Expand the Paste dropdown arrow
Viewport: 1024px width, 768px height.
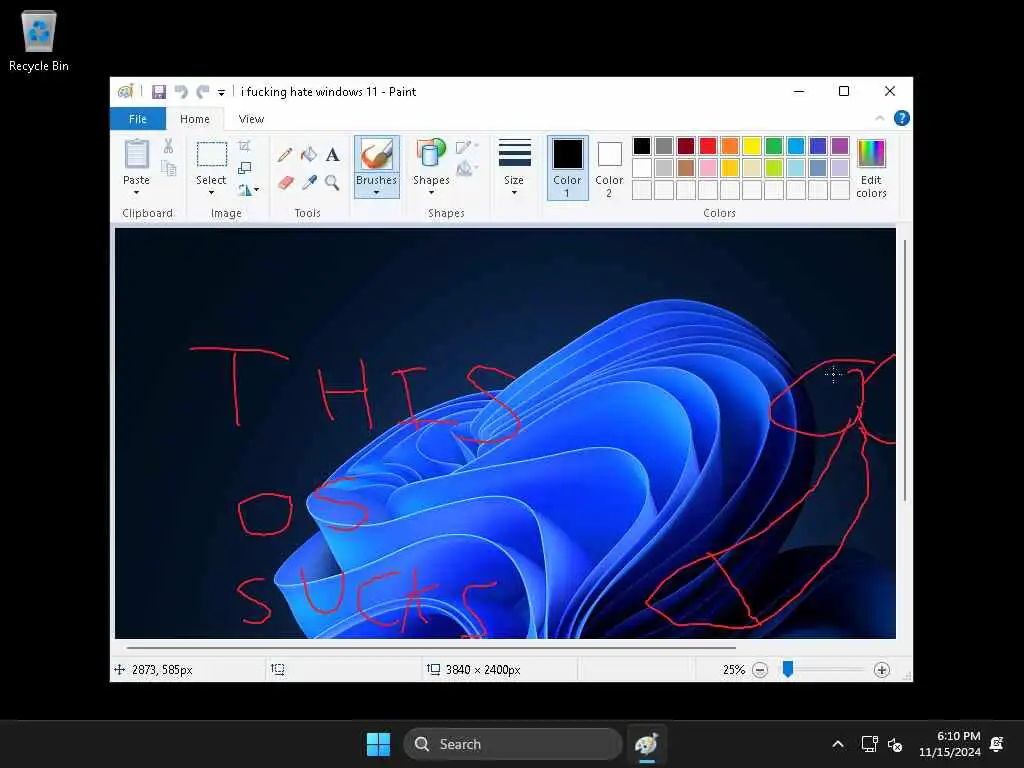[136, 193]
